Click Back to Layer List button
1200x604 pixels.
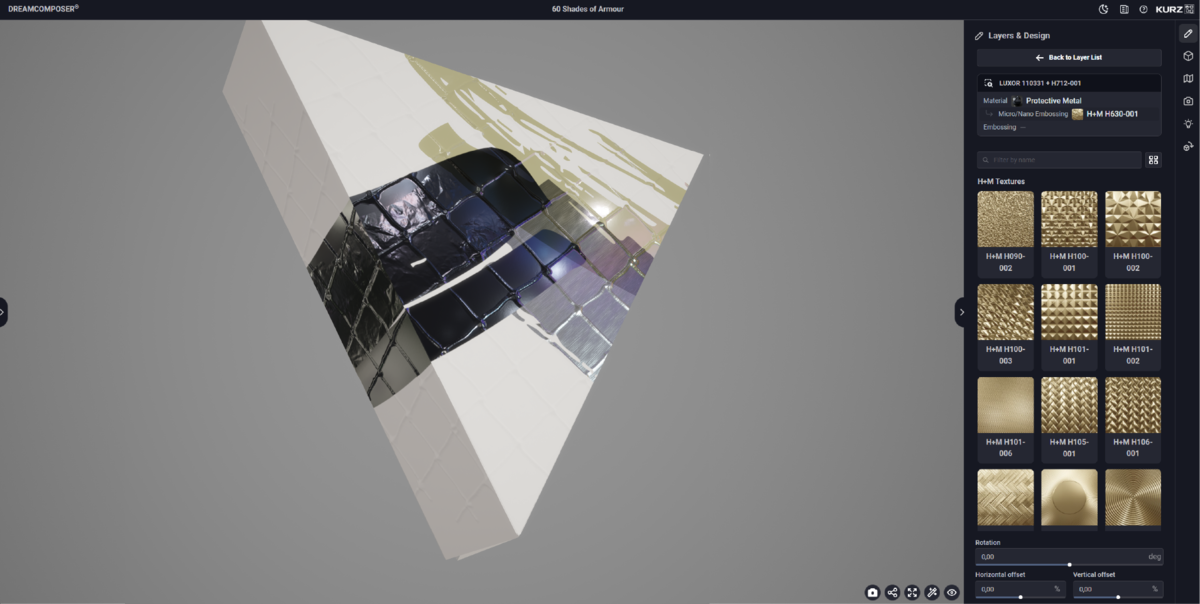pos(1068,58)
